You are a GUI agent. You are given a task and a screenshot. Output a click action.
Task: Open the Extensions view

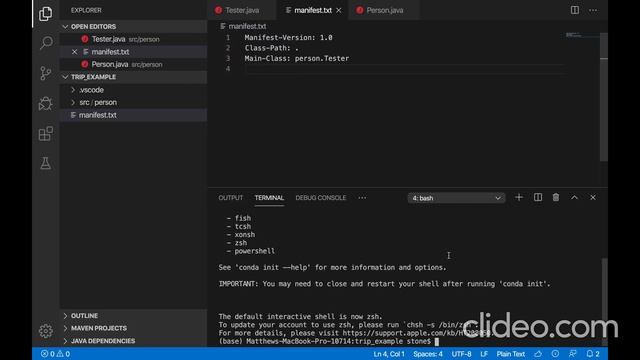45,133
